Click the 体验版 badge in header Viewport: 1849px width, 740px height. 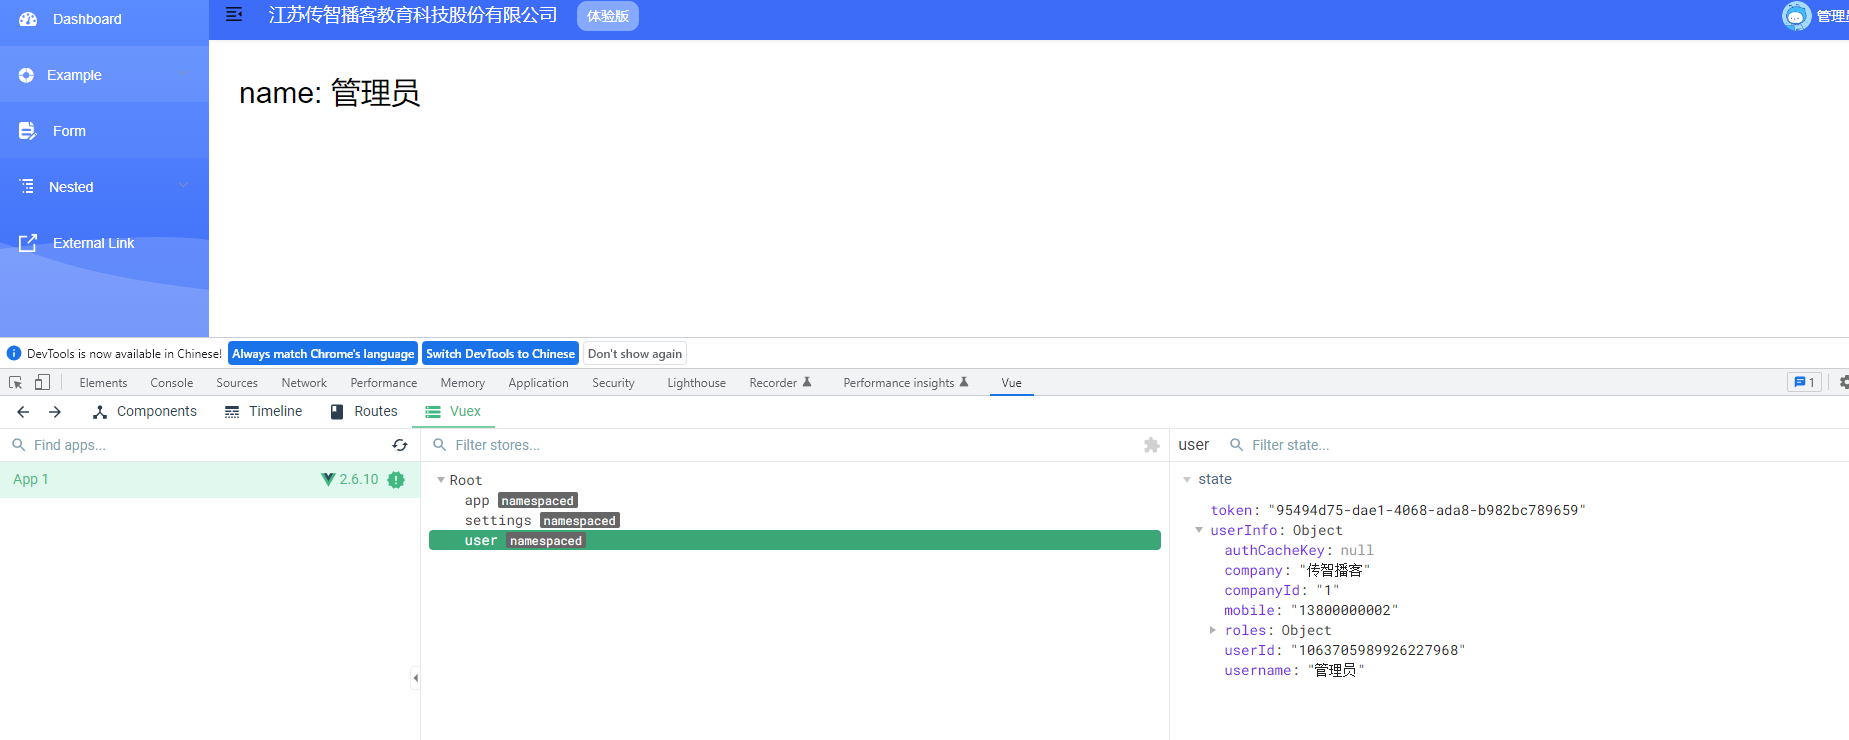(608, 16)
